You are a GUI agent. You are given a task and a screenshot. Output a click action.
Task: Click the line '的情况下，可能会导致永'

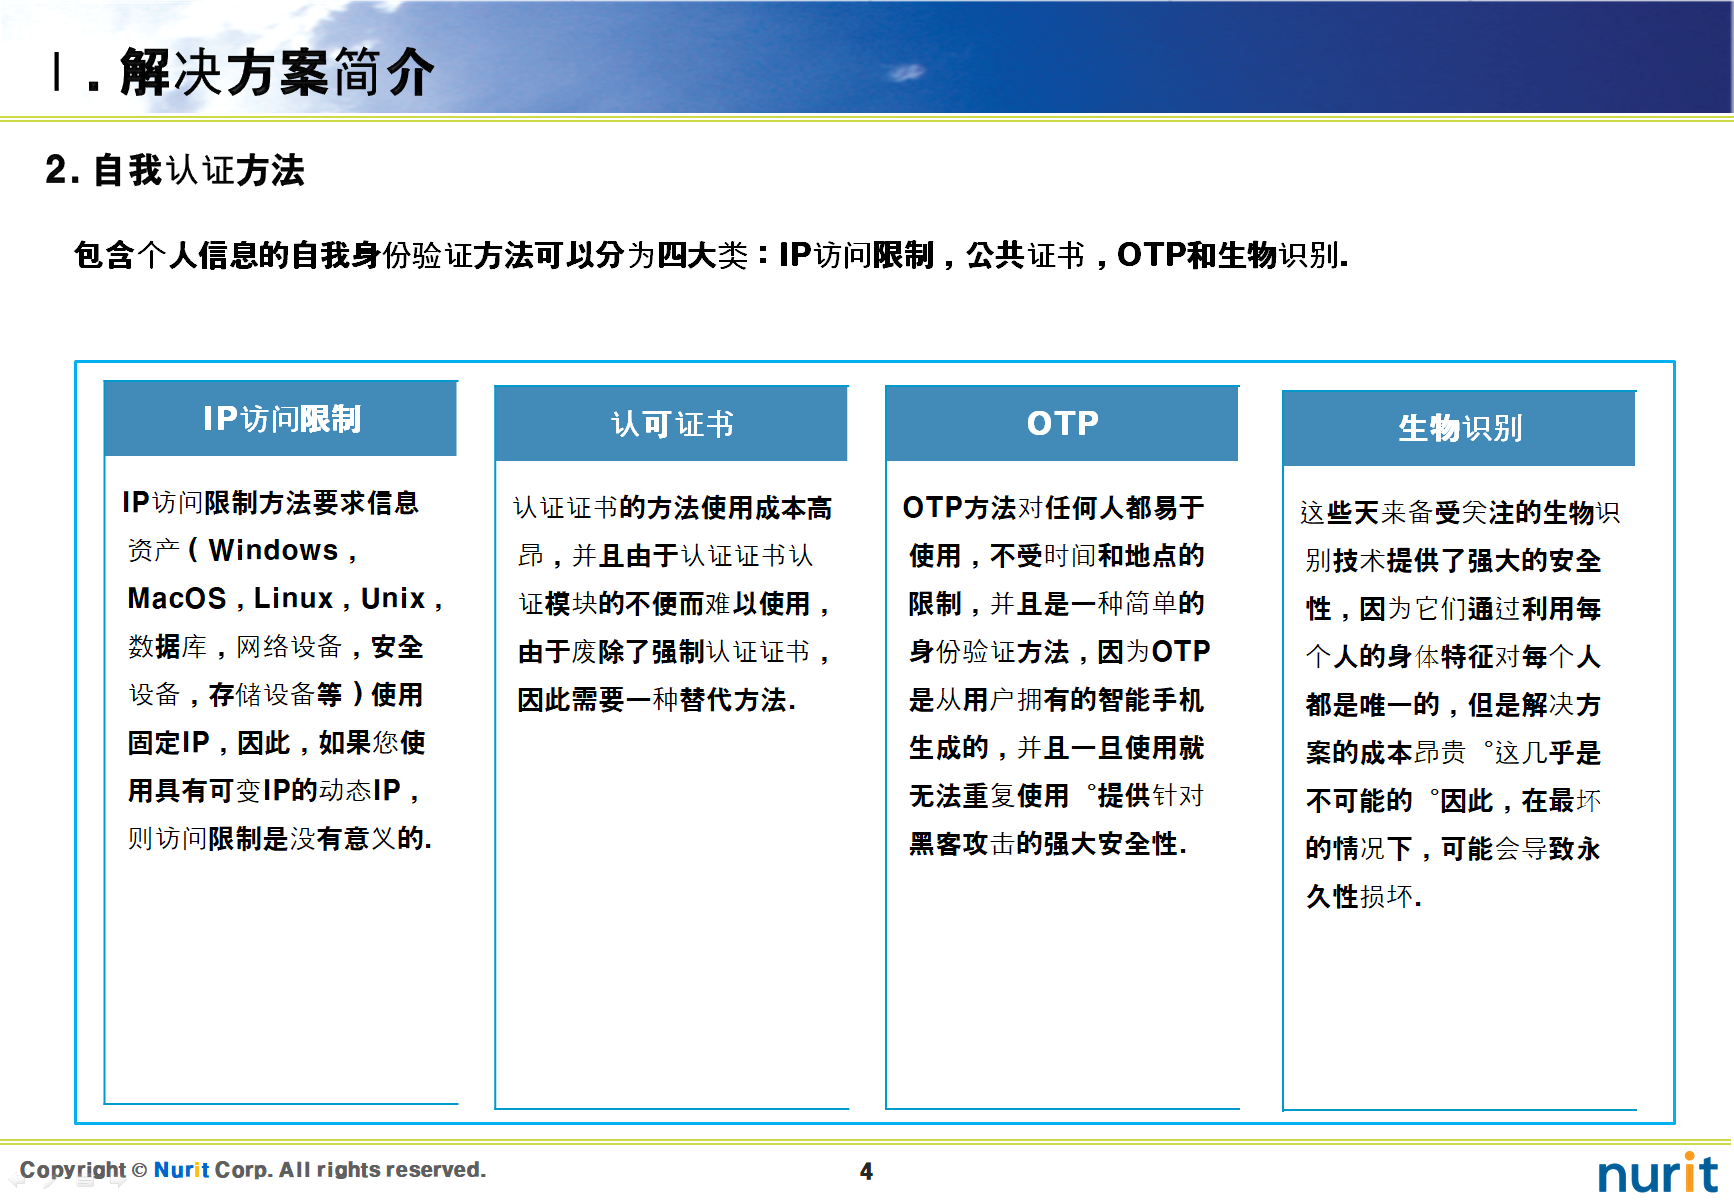tap(1453, 848)
